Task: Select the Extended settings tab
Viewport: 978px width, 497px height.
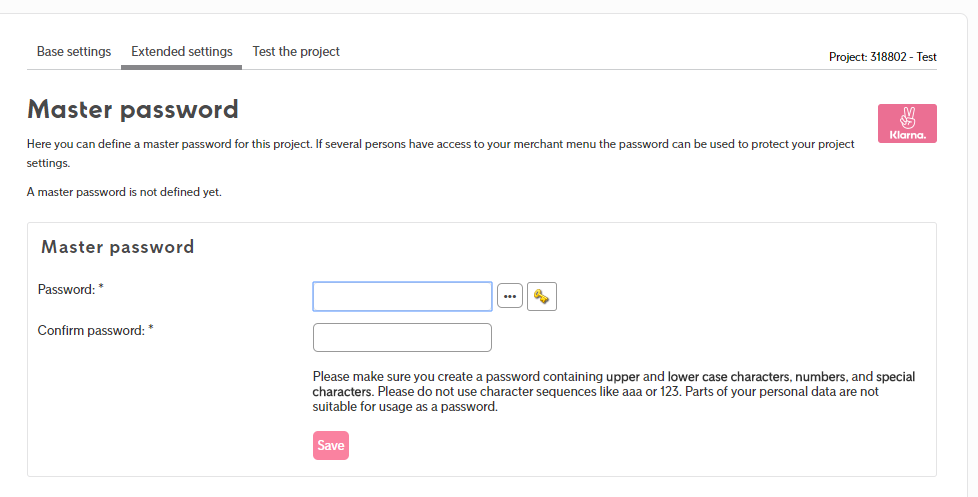Action: pyautogui.click(x=182, y=52)
